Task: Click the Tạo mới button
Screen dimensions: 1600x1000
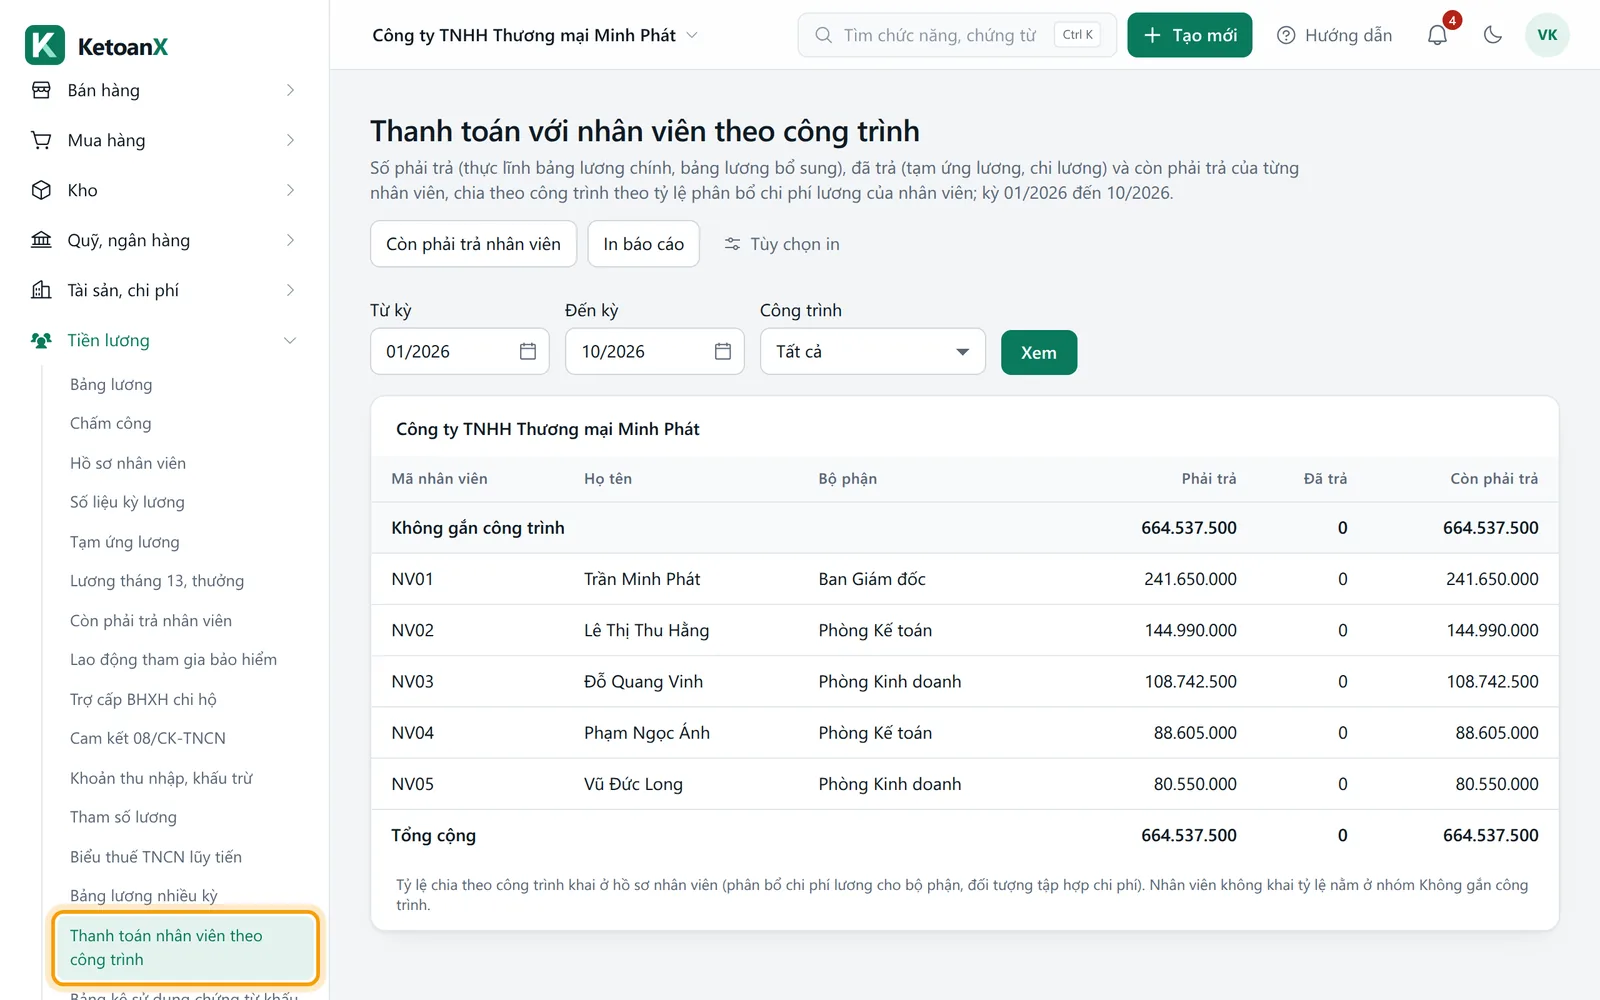Action: (x=1190, y=35)
